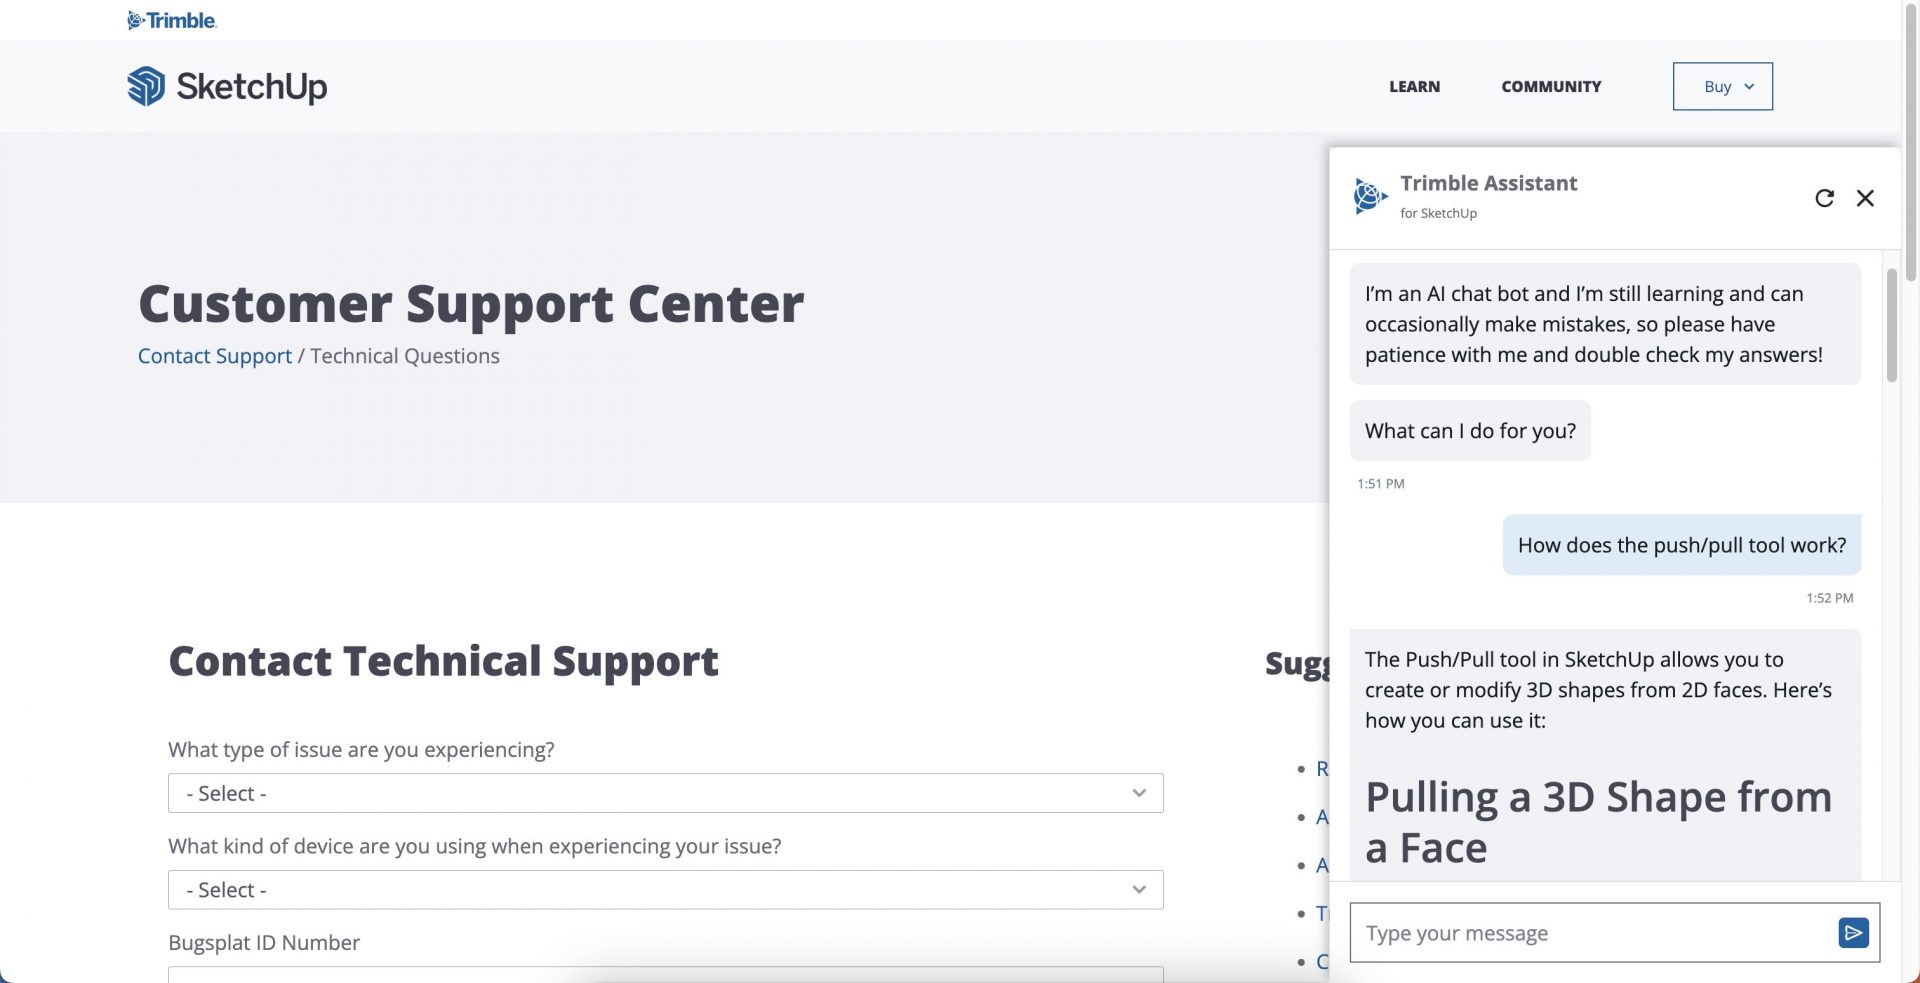Screen dimensions: 1920x983
Task: Expand the issue type Select dropdown
Action: [665, 793]
